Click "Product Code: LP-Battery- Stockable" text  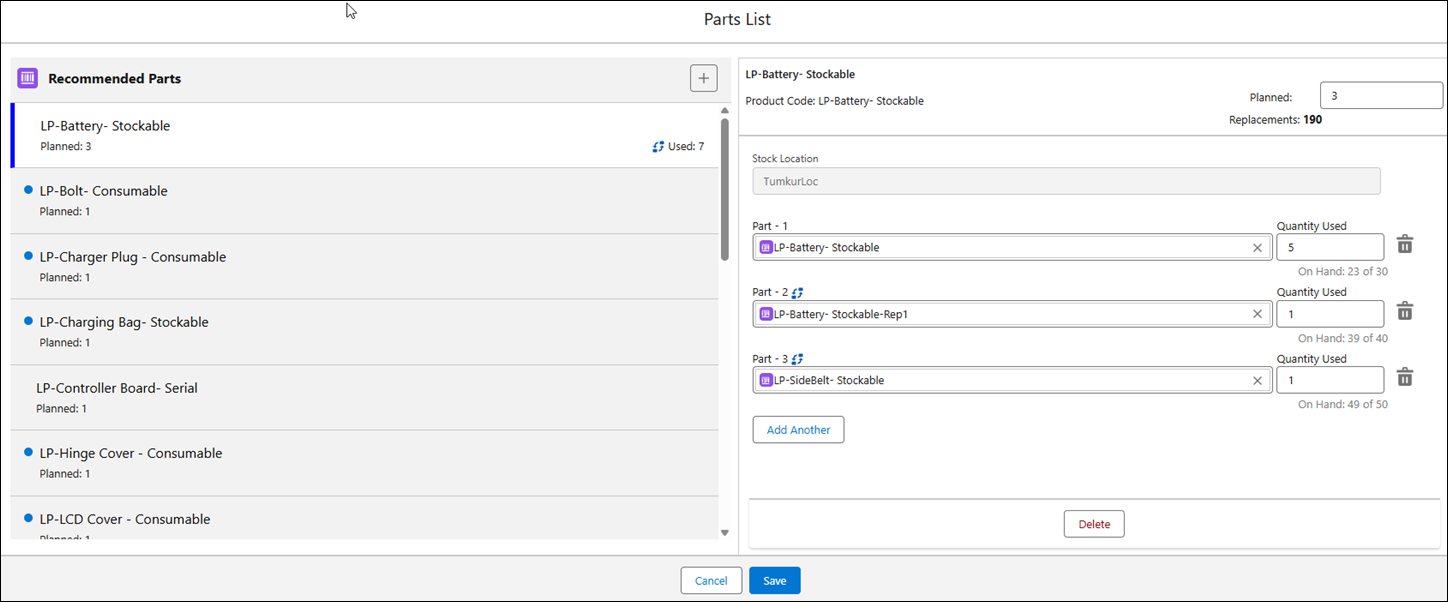click(835, 101)
